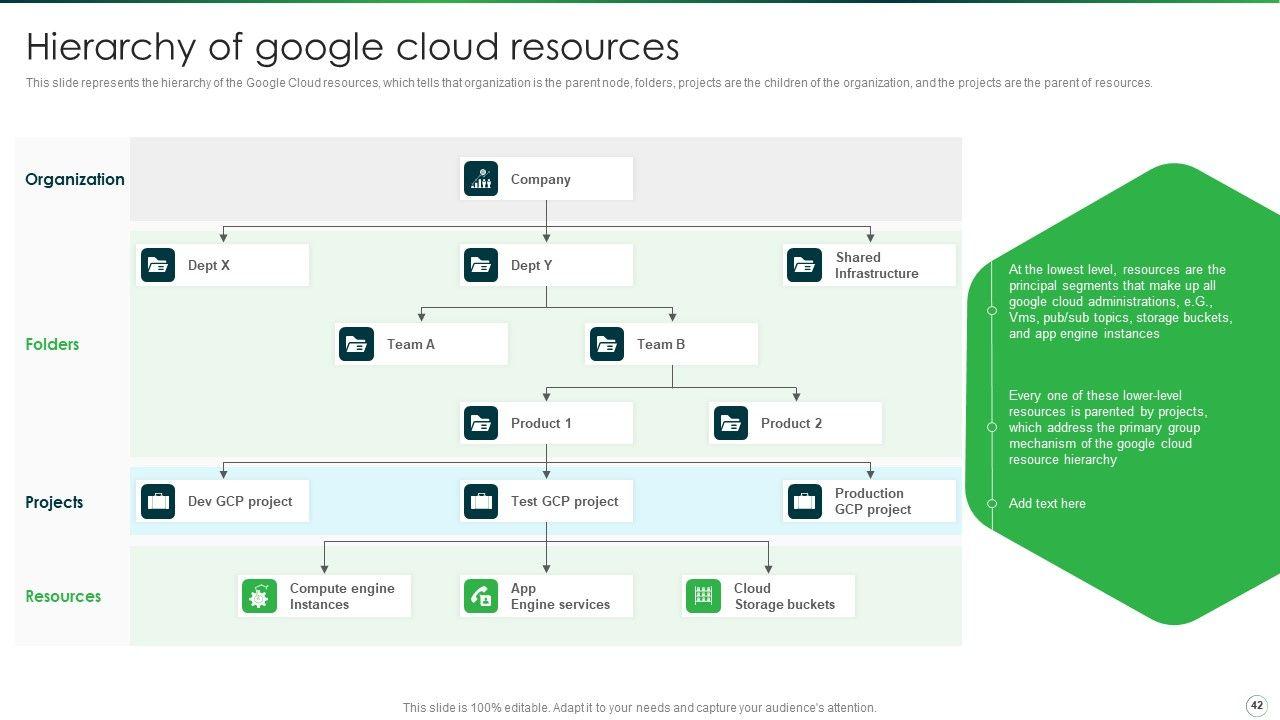1280x720 pixels.
Task: Select the Dept X folder icon
Action: pyautogui.click(x=158, y=265)
